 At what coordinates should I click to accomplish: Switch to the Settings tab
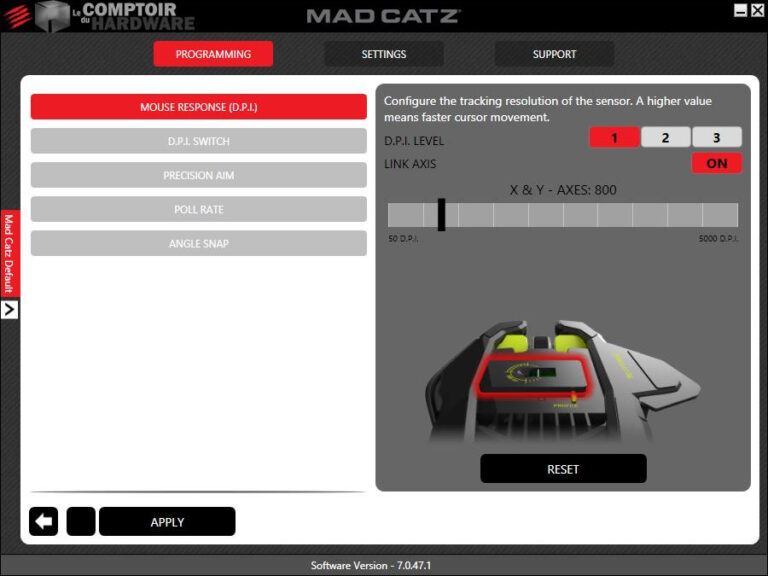pyautogui.click(x=384, y=54)
